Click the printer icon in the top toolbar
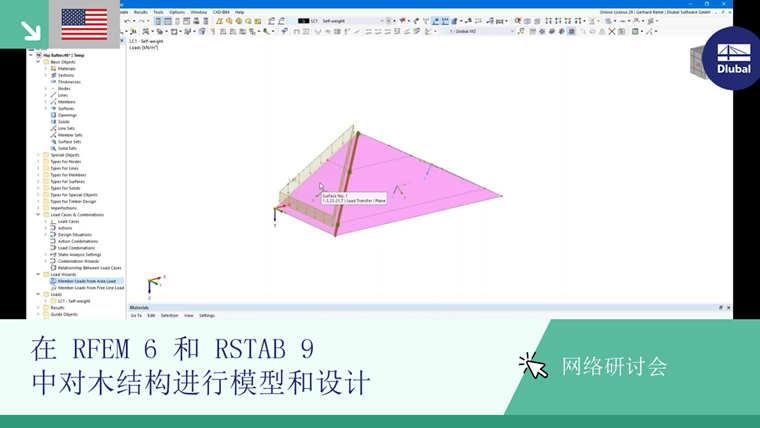The width and height of the screenshot is (760, 428). (196, 21)
